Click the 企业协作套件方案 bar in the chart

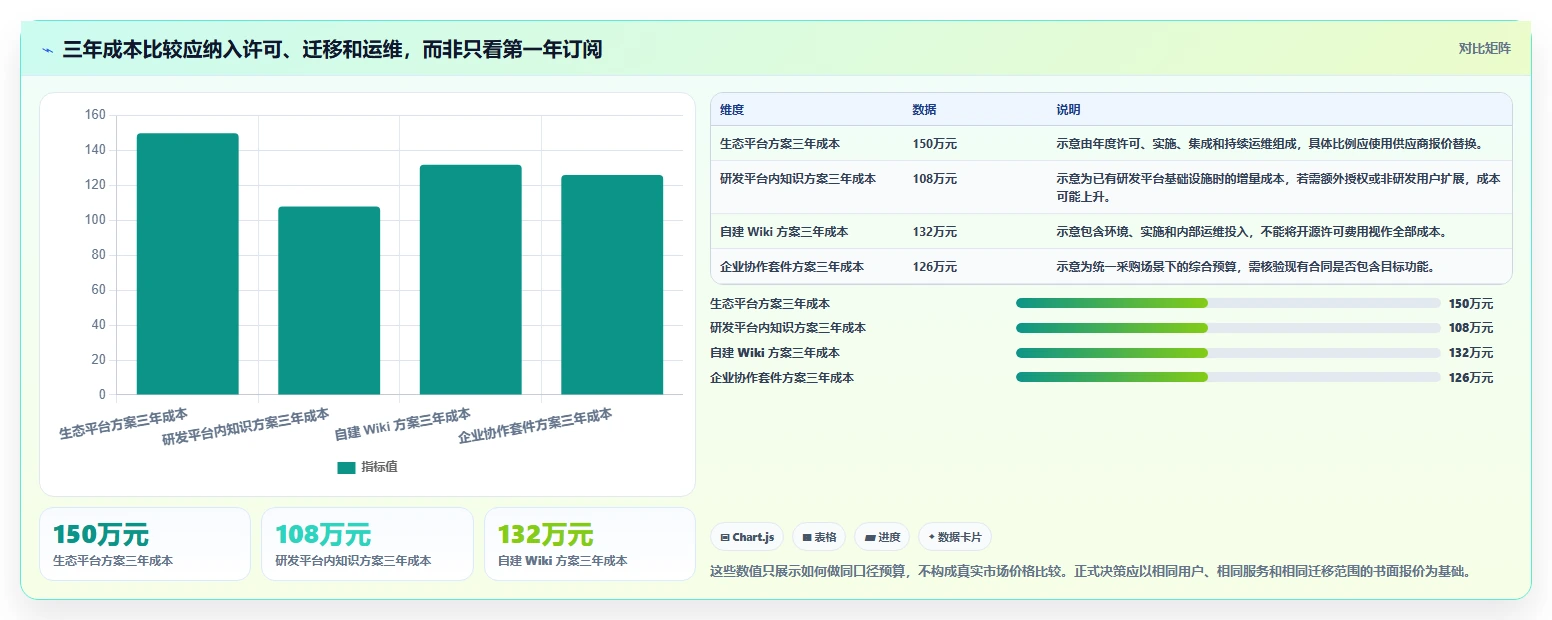[612, 284]
